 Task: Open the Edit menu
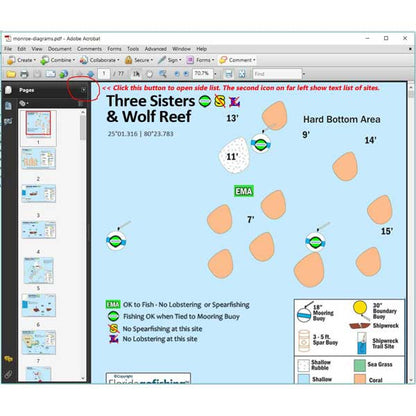pyautogui.click(x=22, y=49)
